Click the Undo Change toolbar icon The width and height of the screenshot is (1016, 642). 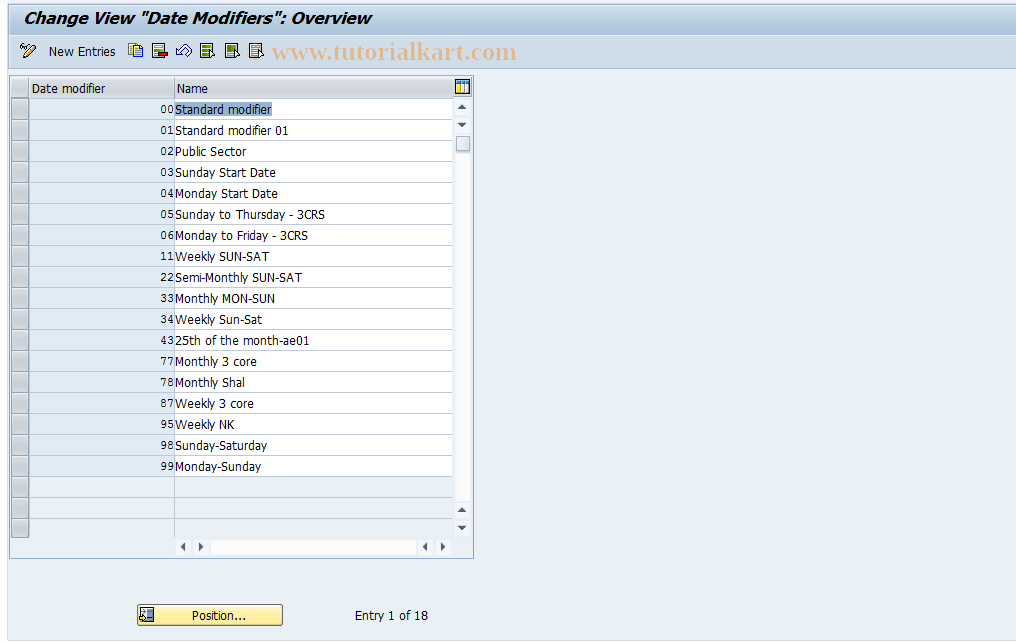point(183,51)
